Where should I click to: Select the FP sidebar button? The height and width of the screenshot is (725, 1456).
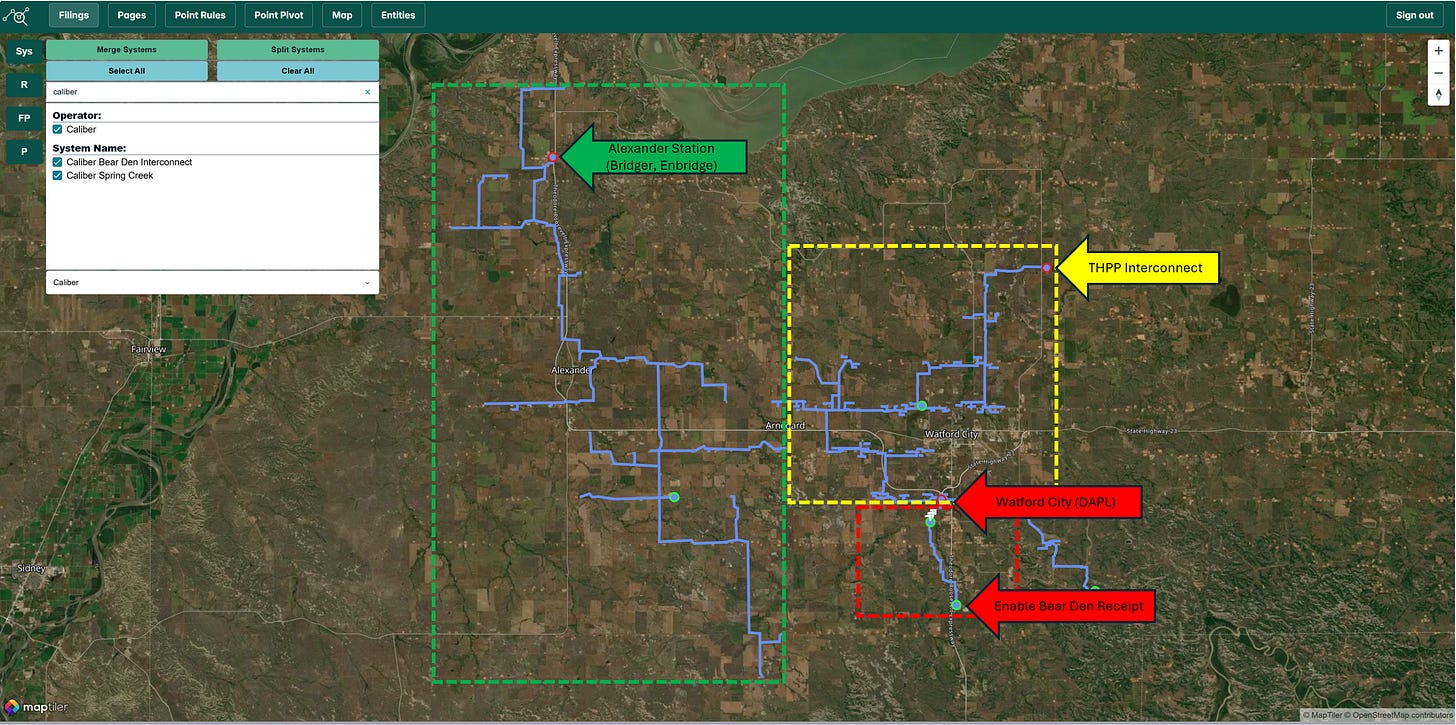[23, 119]
